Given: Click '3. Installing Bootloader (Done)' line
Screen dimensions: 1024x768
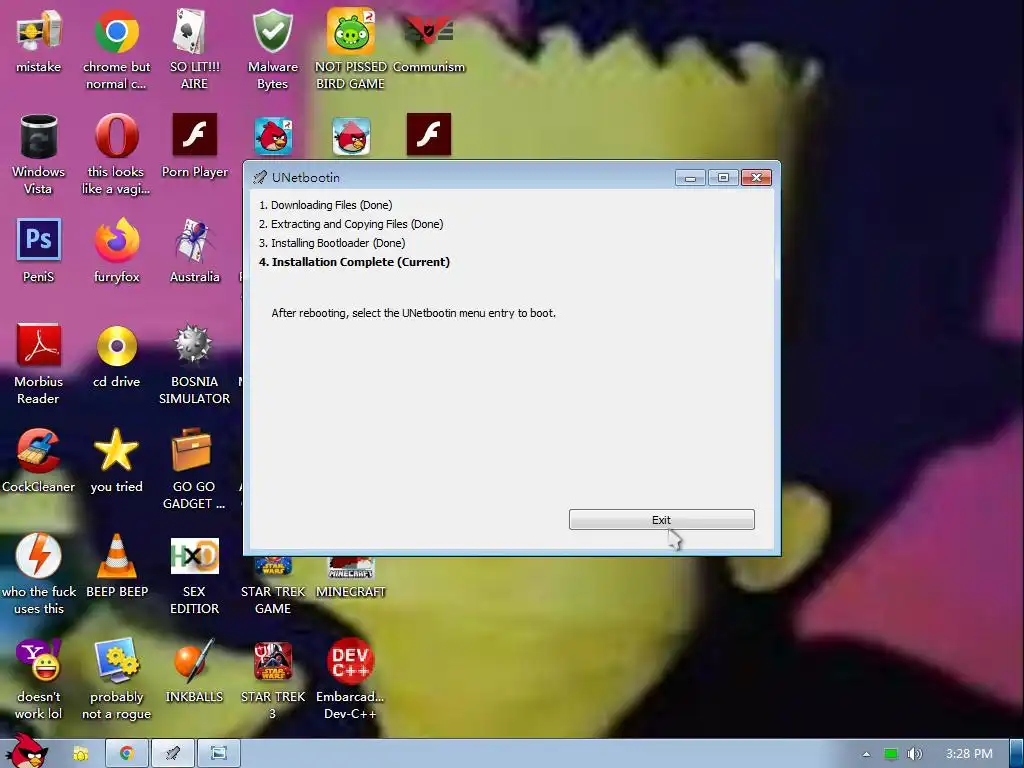Looking at the screenshot, I should (x=332, y=243).
